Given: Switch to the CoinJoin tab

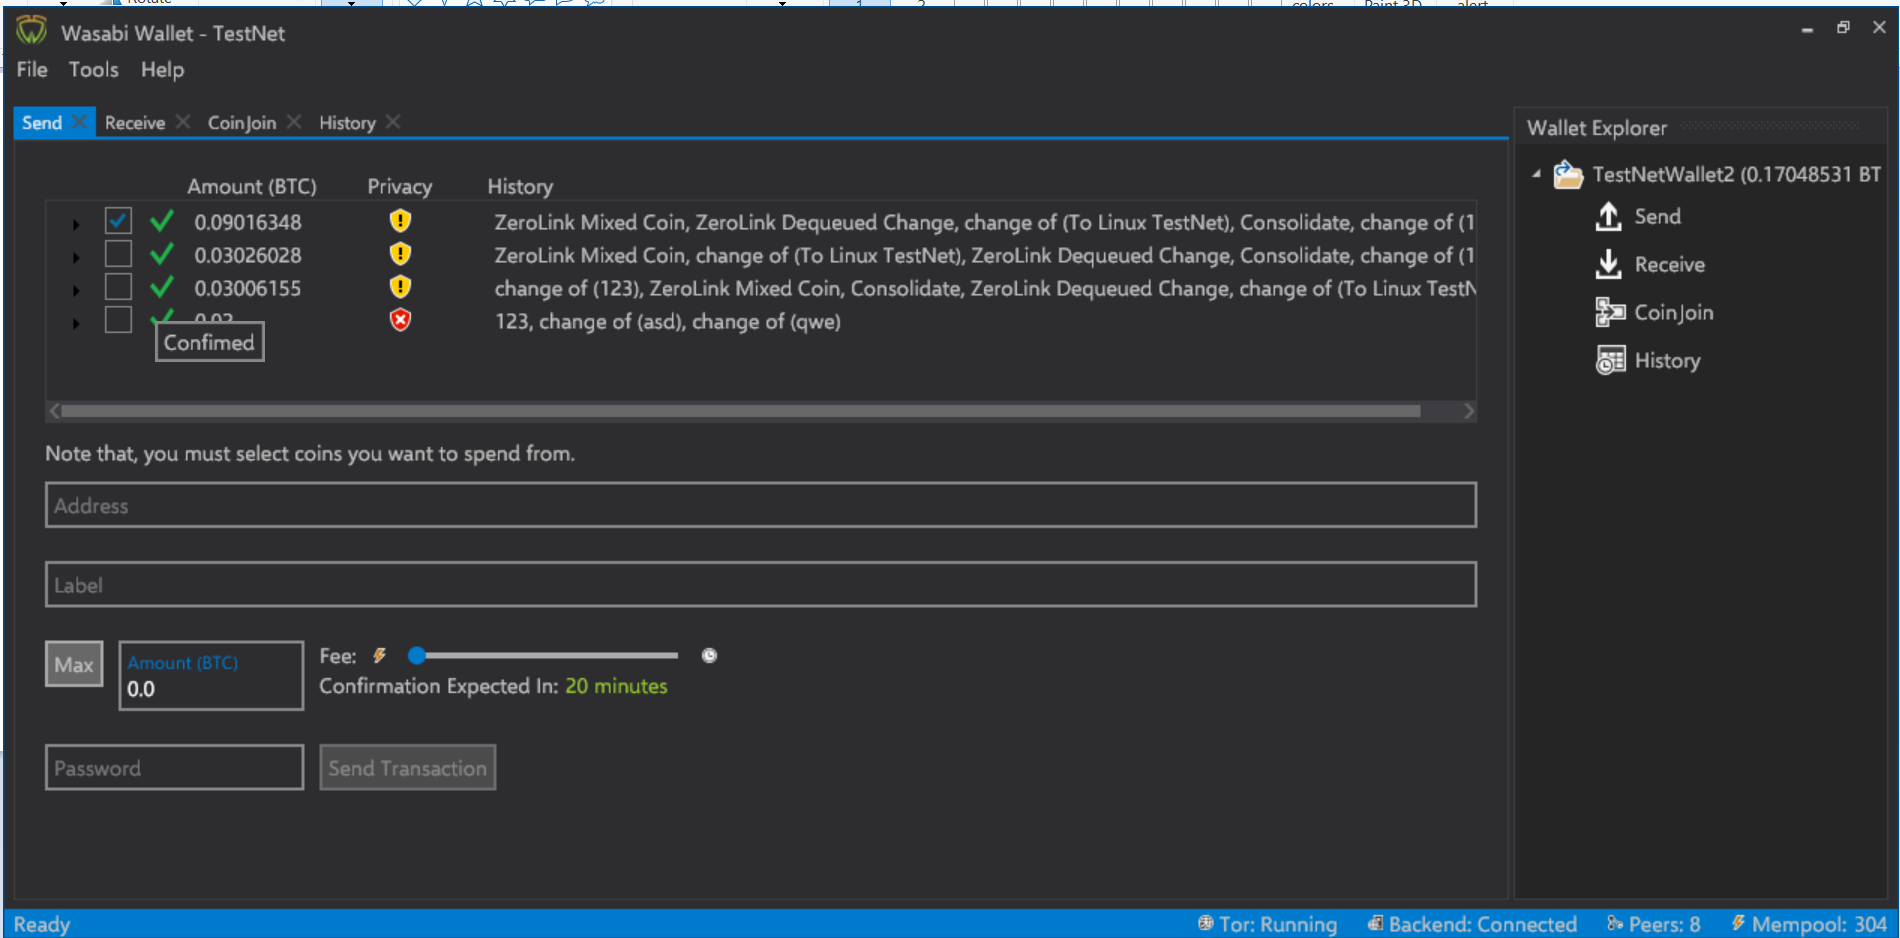Looking at the screenshot, I should [x=242, y=122].
